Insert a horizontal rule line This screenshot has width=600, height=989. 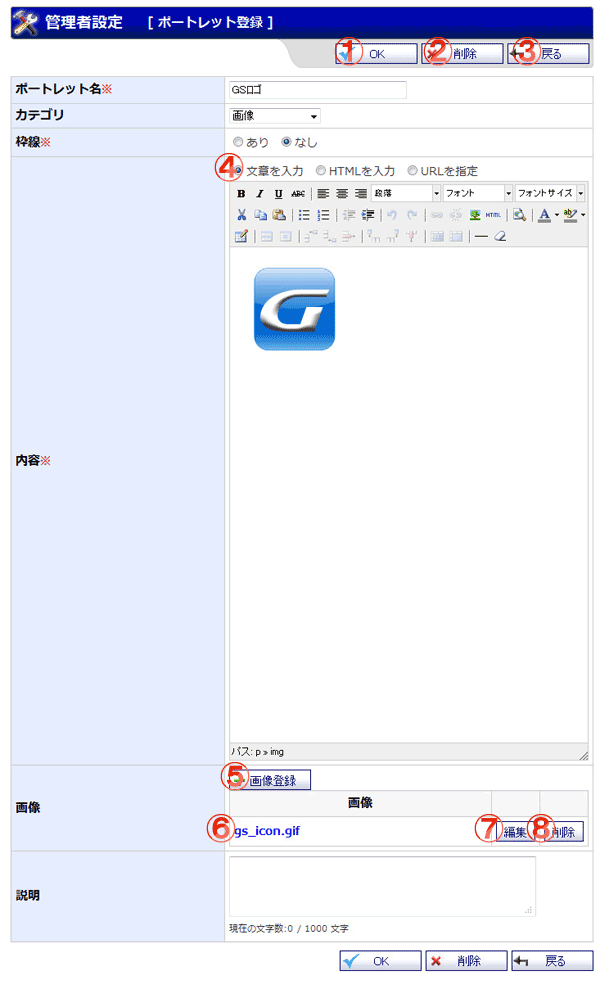click(x=481, y=237)
